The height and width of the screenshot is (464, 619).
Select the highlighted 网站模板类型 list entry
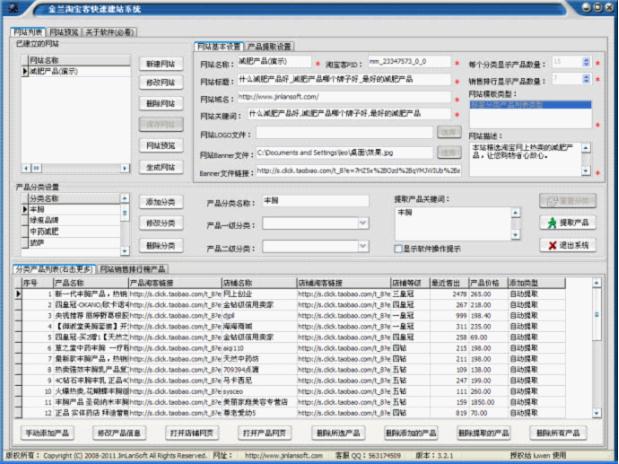pyautogui.click(x=530, y=105)
